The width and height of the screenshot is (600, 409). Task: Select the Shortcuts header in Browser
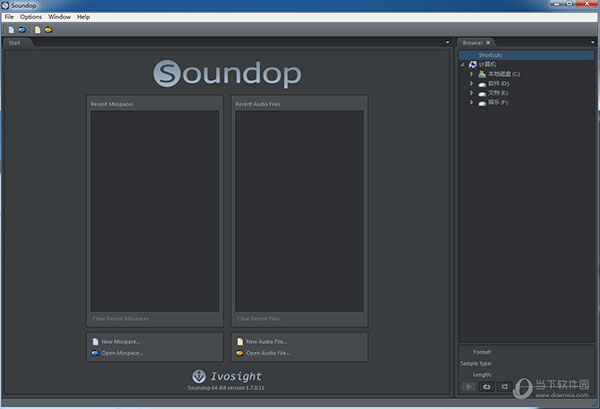tap(527, 55)
